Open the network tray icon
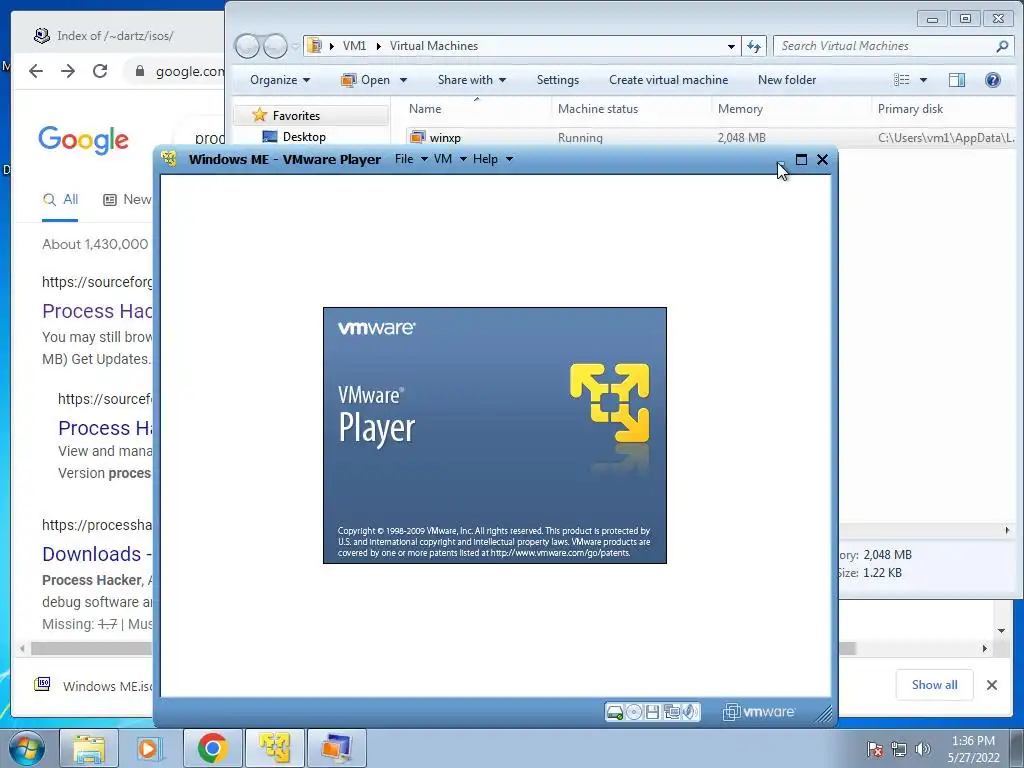 (899, 749)
